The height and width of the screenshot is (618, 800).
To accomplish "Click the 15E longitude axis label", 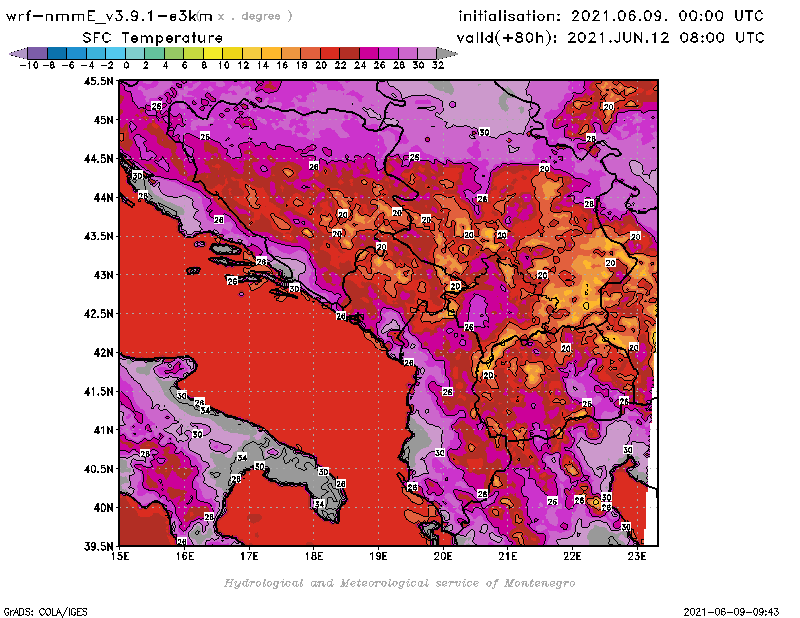I will click(x=120, y=556).
